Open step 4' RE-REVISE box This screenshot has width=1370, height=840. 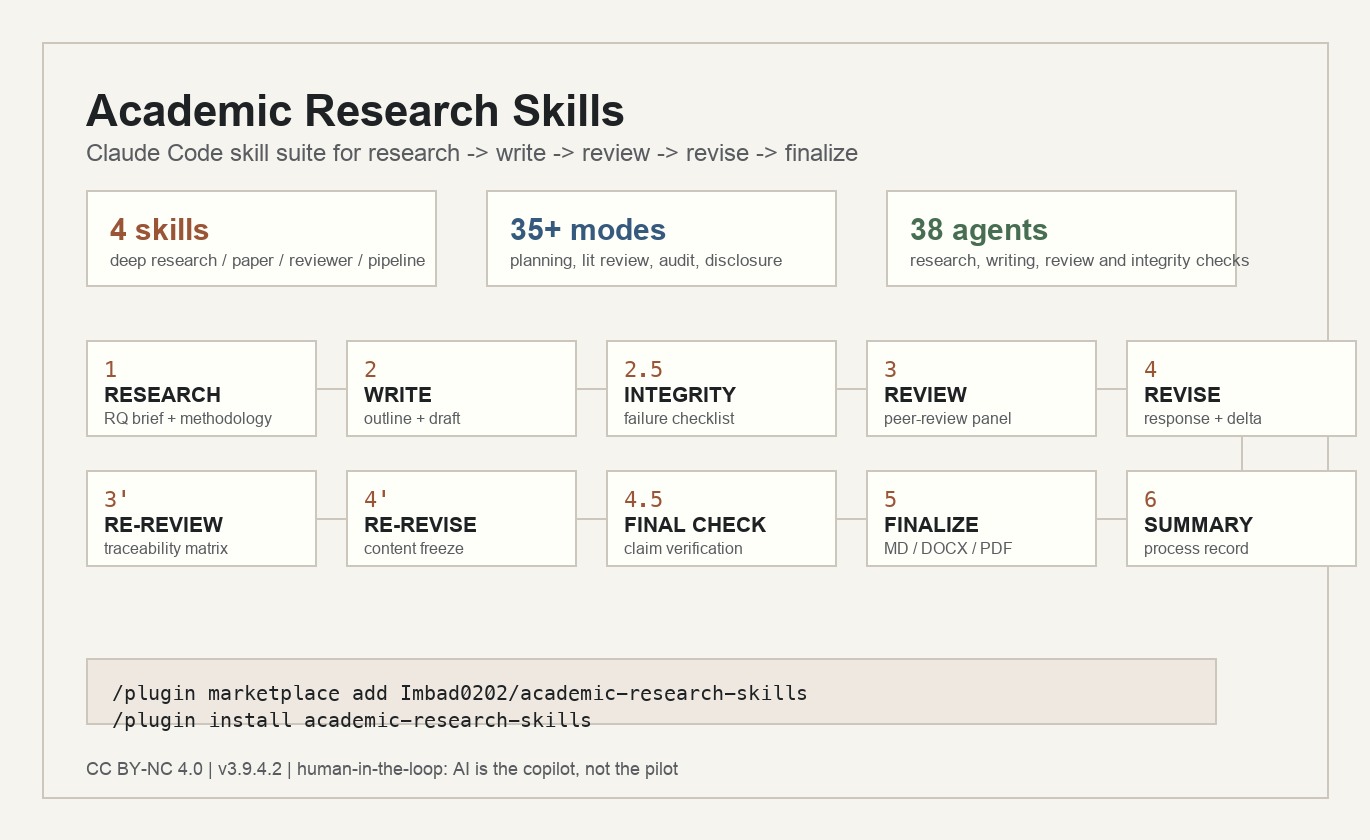[x=461, y=518]
